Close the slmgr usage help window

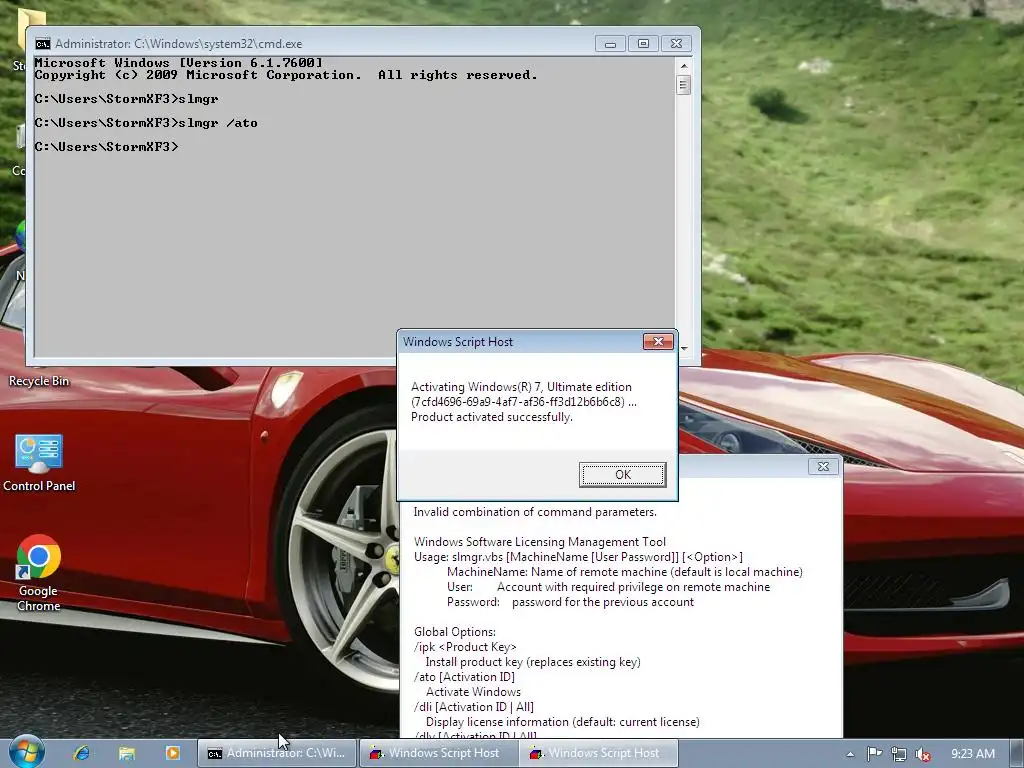(x=824, y=466)
